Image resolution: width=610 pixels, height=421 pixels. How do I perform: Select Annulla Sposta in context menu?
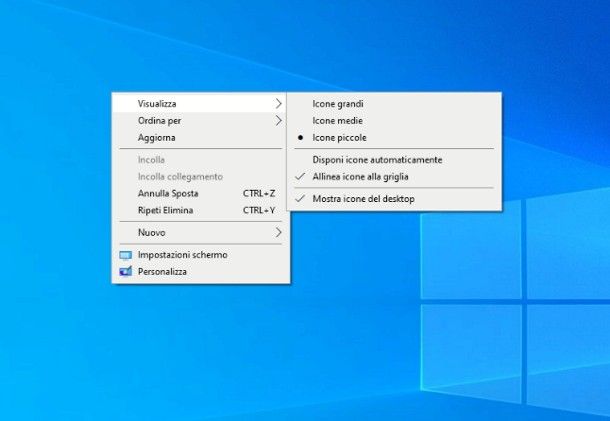tap(200, 193)
